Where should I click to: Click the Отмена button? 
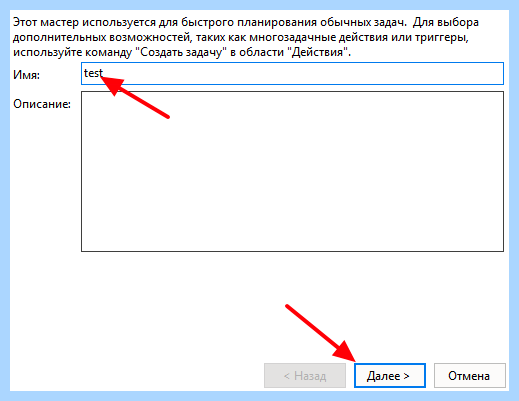[469, 376]
